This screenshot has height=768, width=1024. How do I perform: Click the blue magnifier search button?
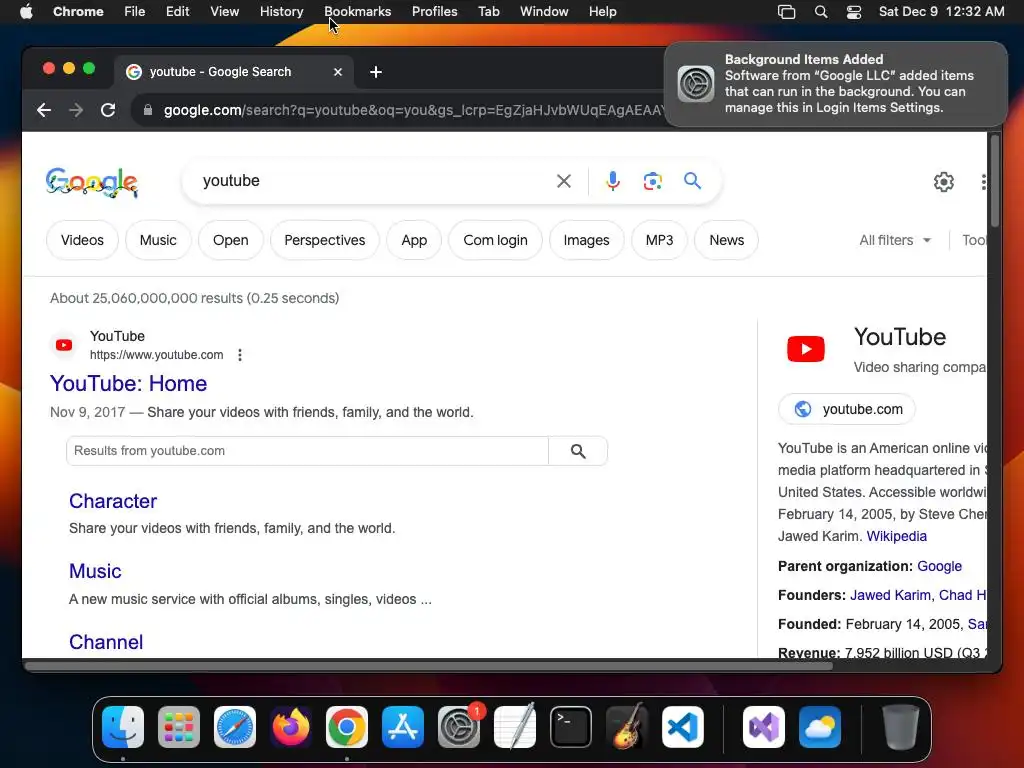click(692, 180)
